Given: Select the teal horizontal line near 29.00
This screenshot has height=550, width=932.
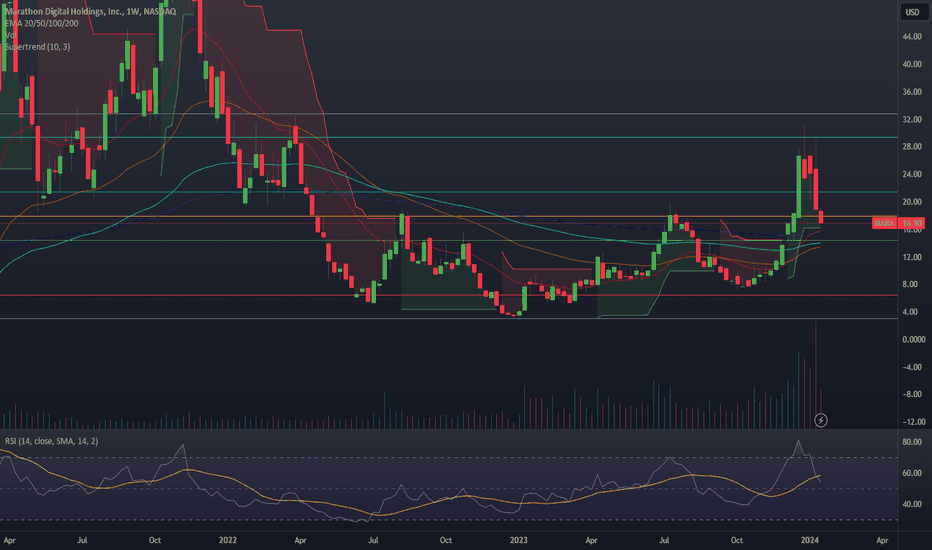Looking at the screenshot, I should (x=449, y=137).
